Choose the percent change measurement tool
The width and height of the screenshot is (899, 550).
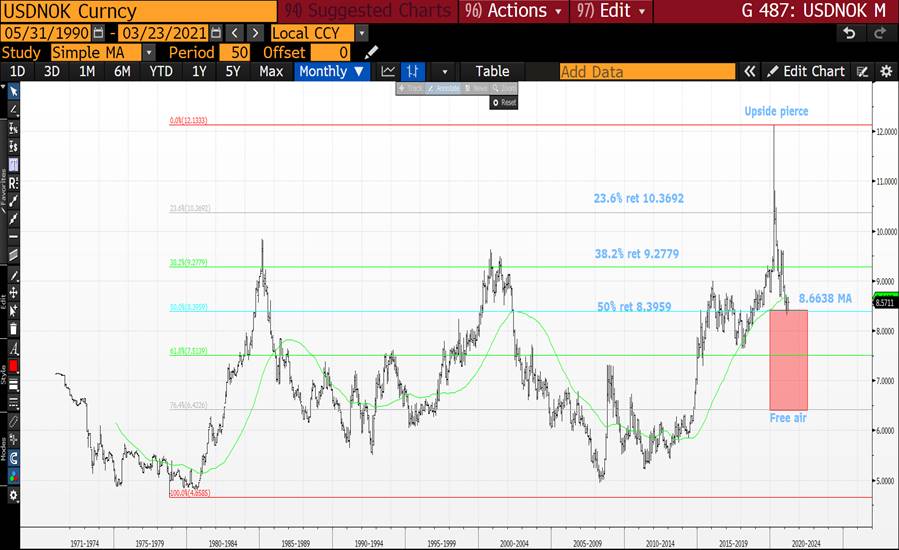click(13, 128)
